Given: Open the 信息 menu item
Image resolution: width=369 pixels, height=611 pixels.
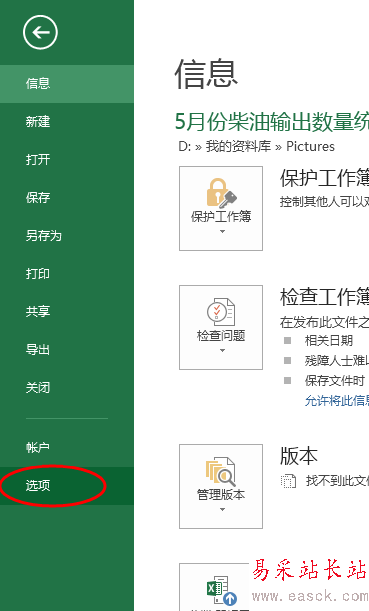Looking at the screenshot, I should pos(67,84).
